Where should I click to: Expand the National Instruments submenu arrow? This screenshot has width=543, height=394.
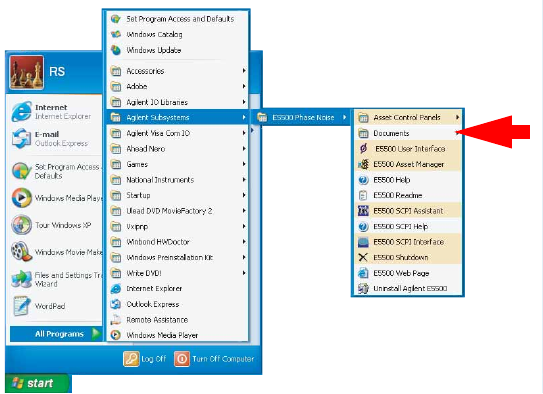pyautogui.click(x=244, y=179)
